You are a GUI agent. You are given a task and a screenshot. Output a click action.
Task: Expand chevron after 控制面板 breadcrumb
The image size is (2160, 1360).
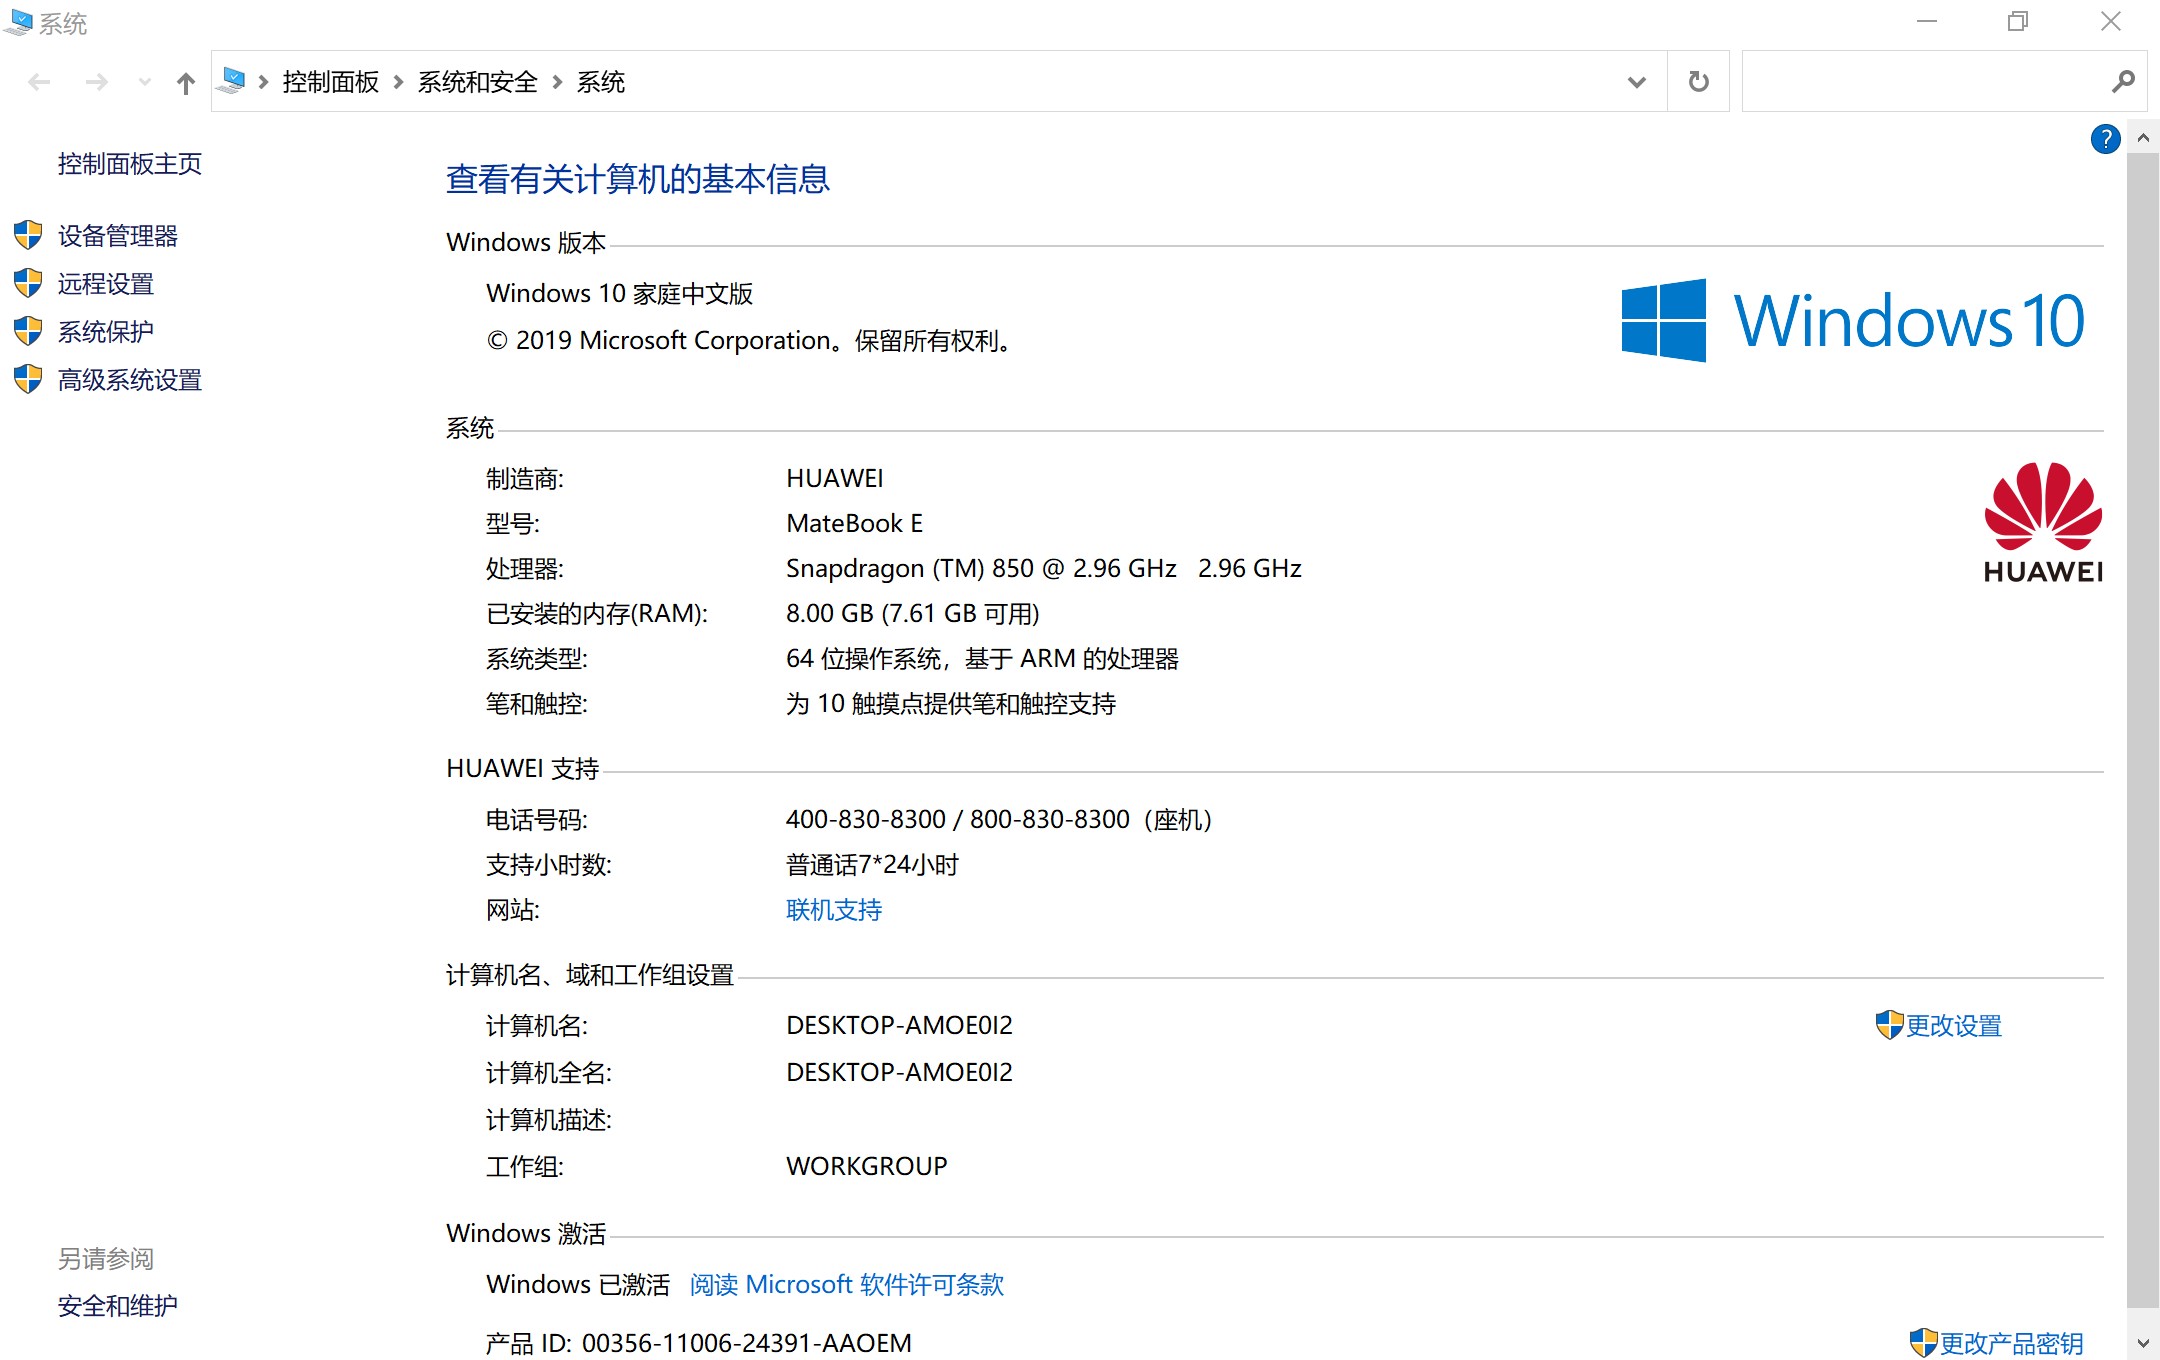(398, 82)
